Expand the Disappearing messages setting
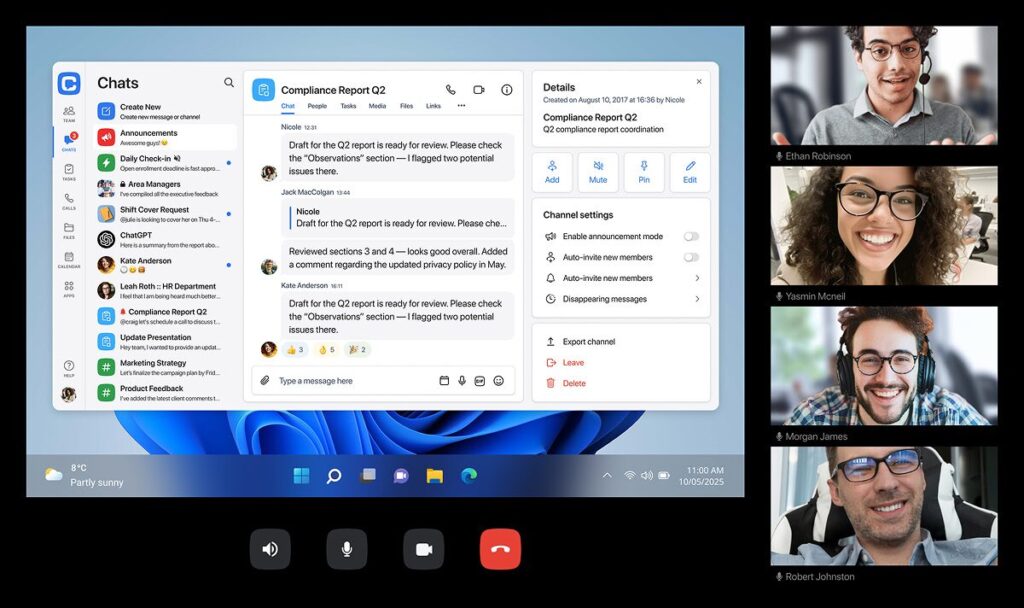Screen dimensions: 1024x608 click(697, 299)
